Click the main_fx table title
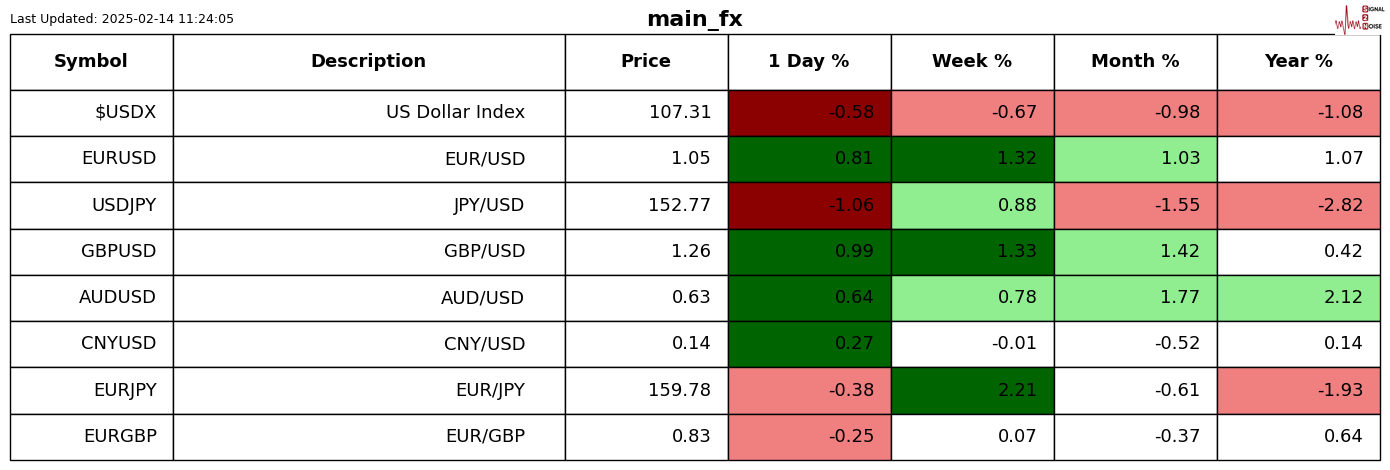The height and width of the screenshot is (470, 1390). pos(694,20)
